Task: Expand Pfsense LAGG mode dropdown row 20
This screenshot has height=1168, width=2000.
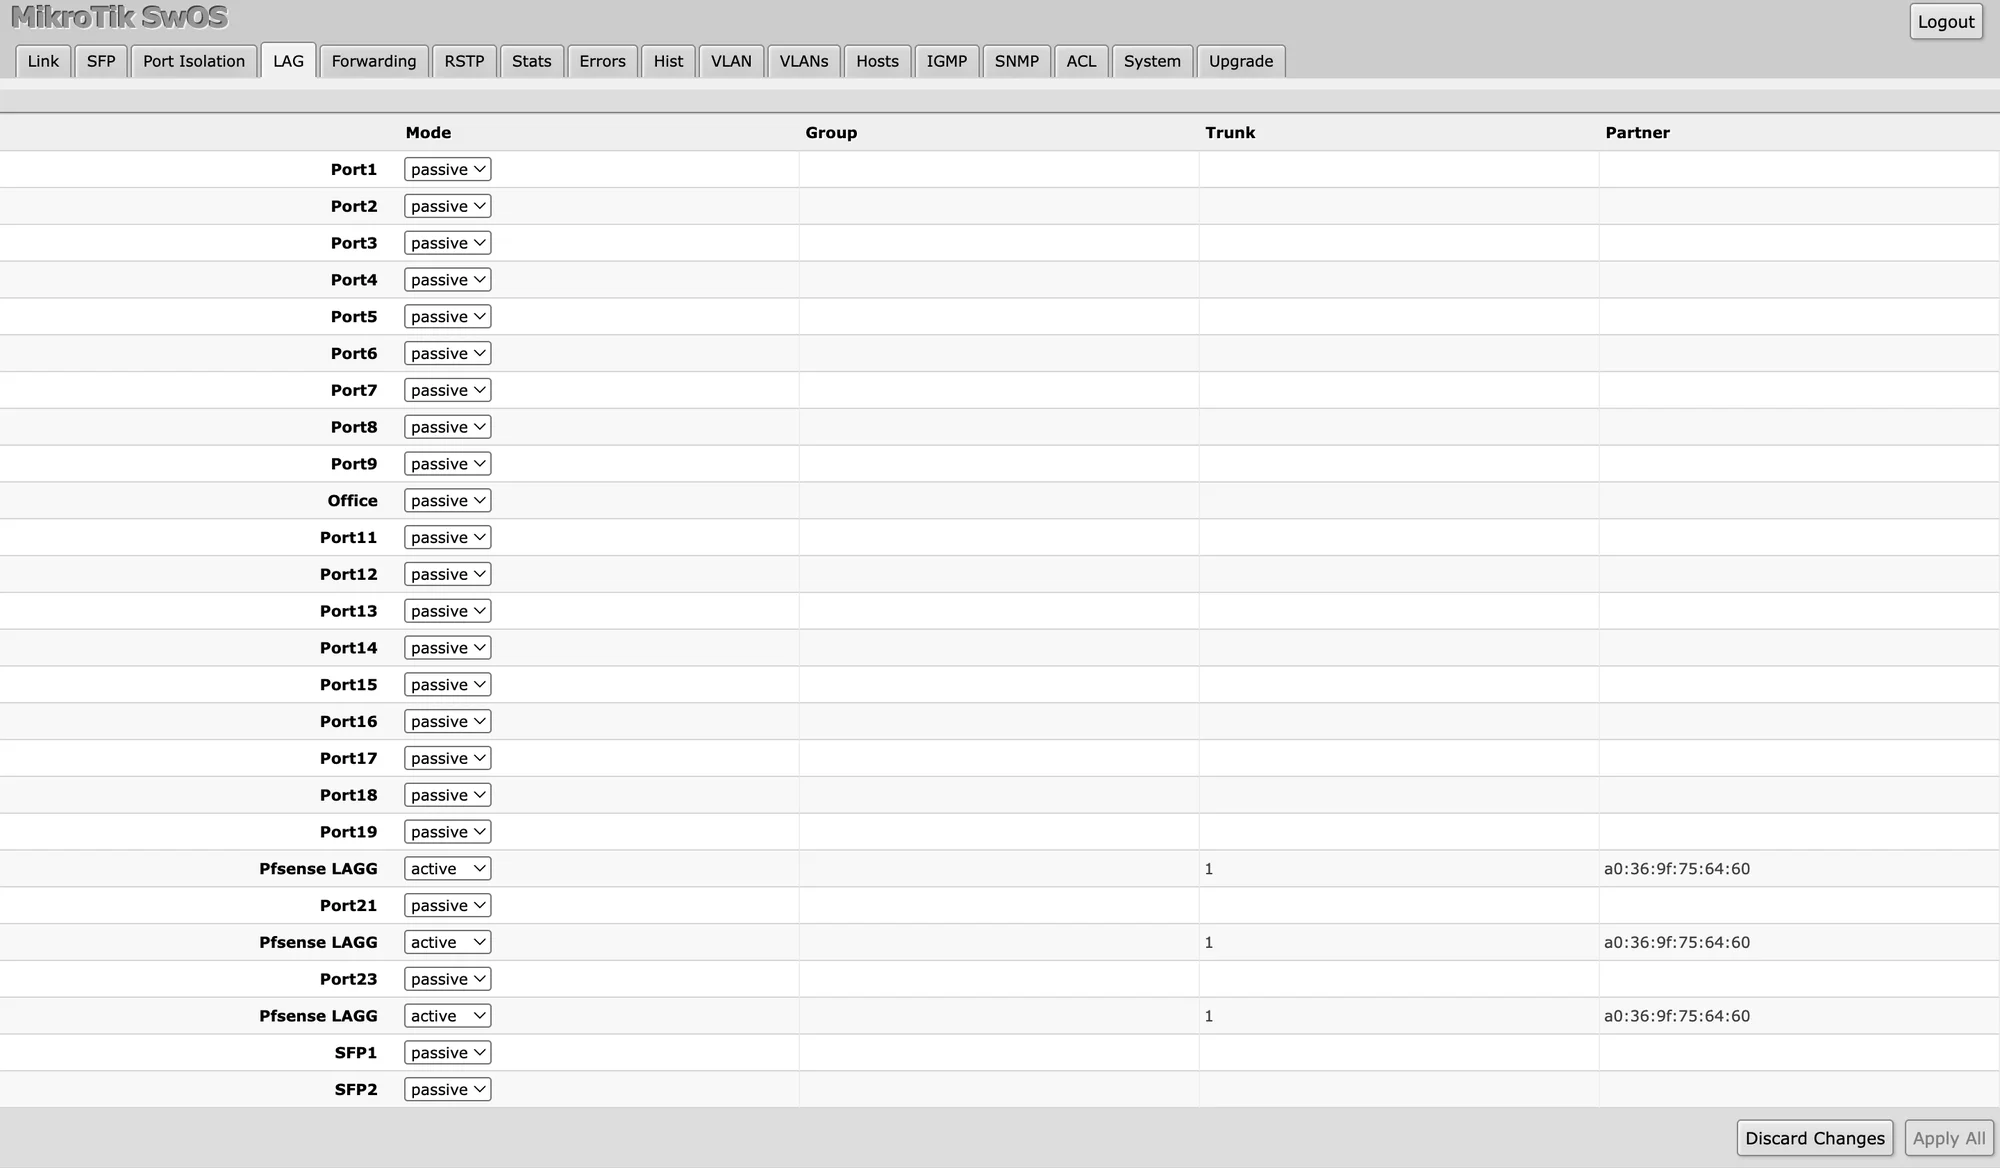Action: 446,868
